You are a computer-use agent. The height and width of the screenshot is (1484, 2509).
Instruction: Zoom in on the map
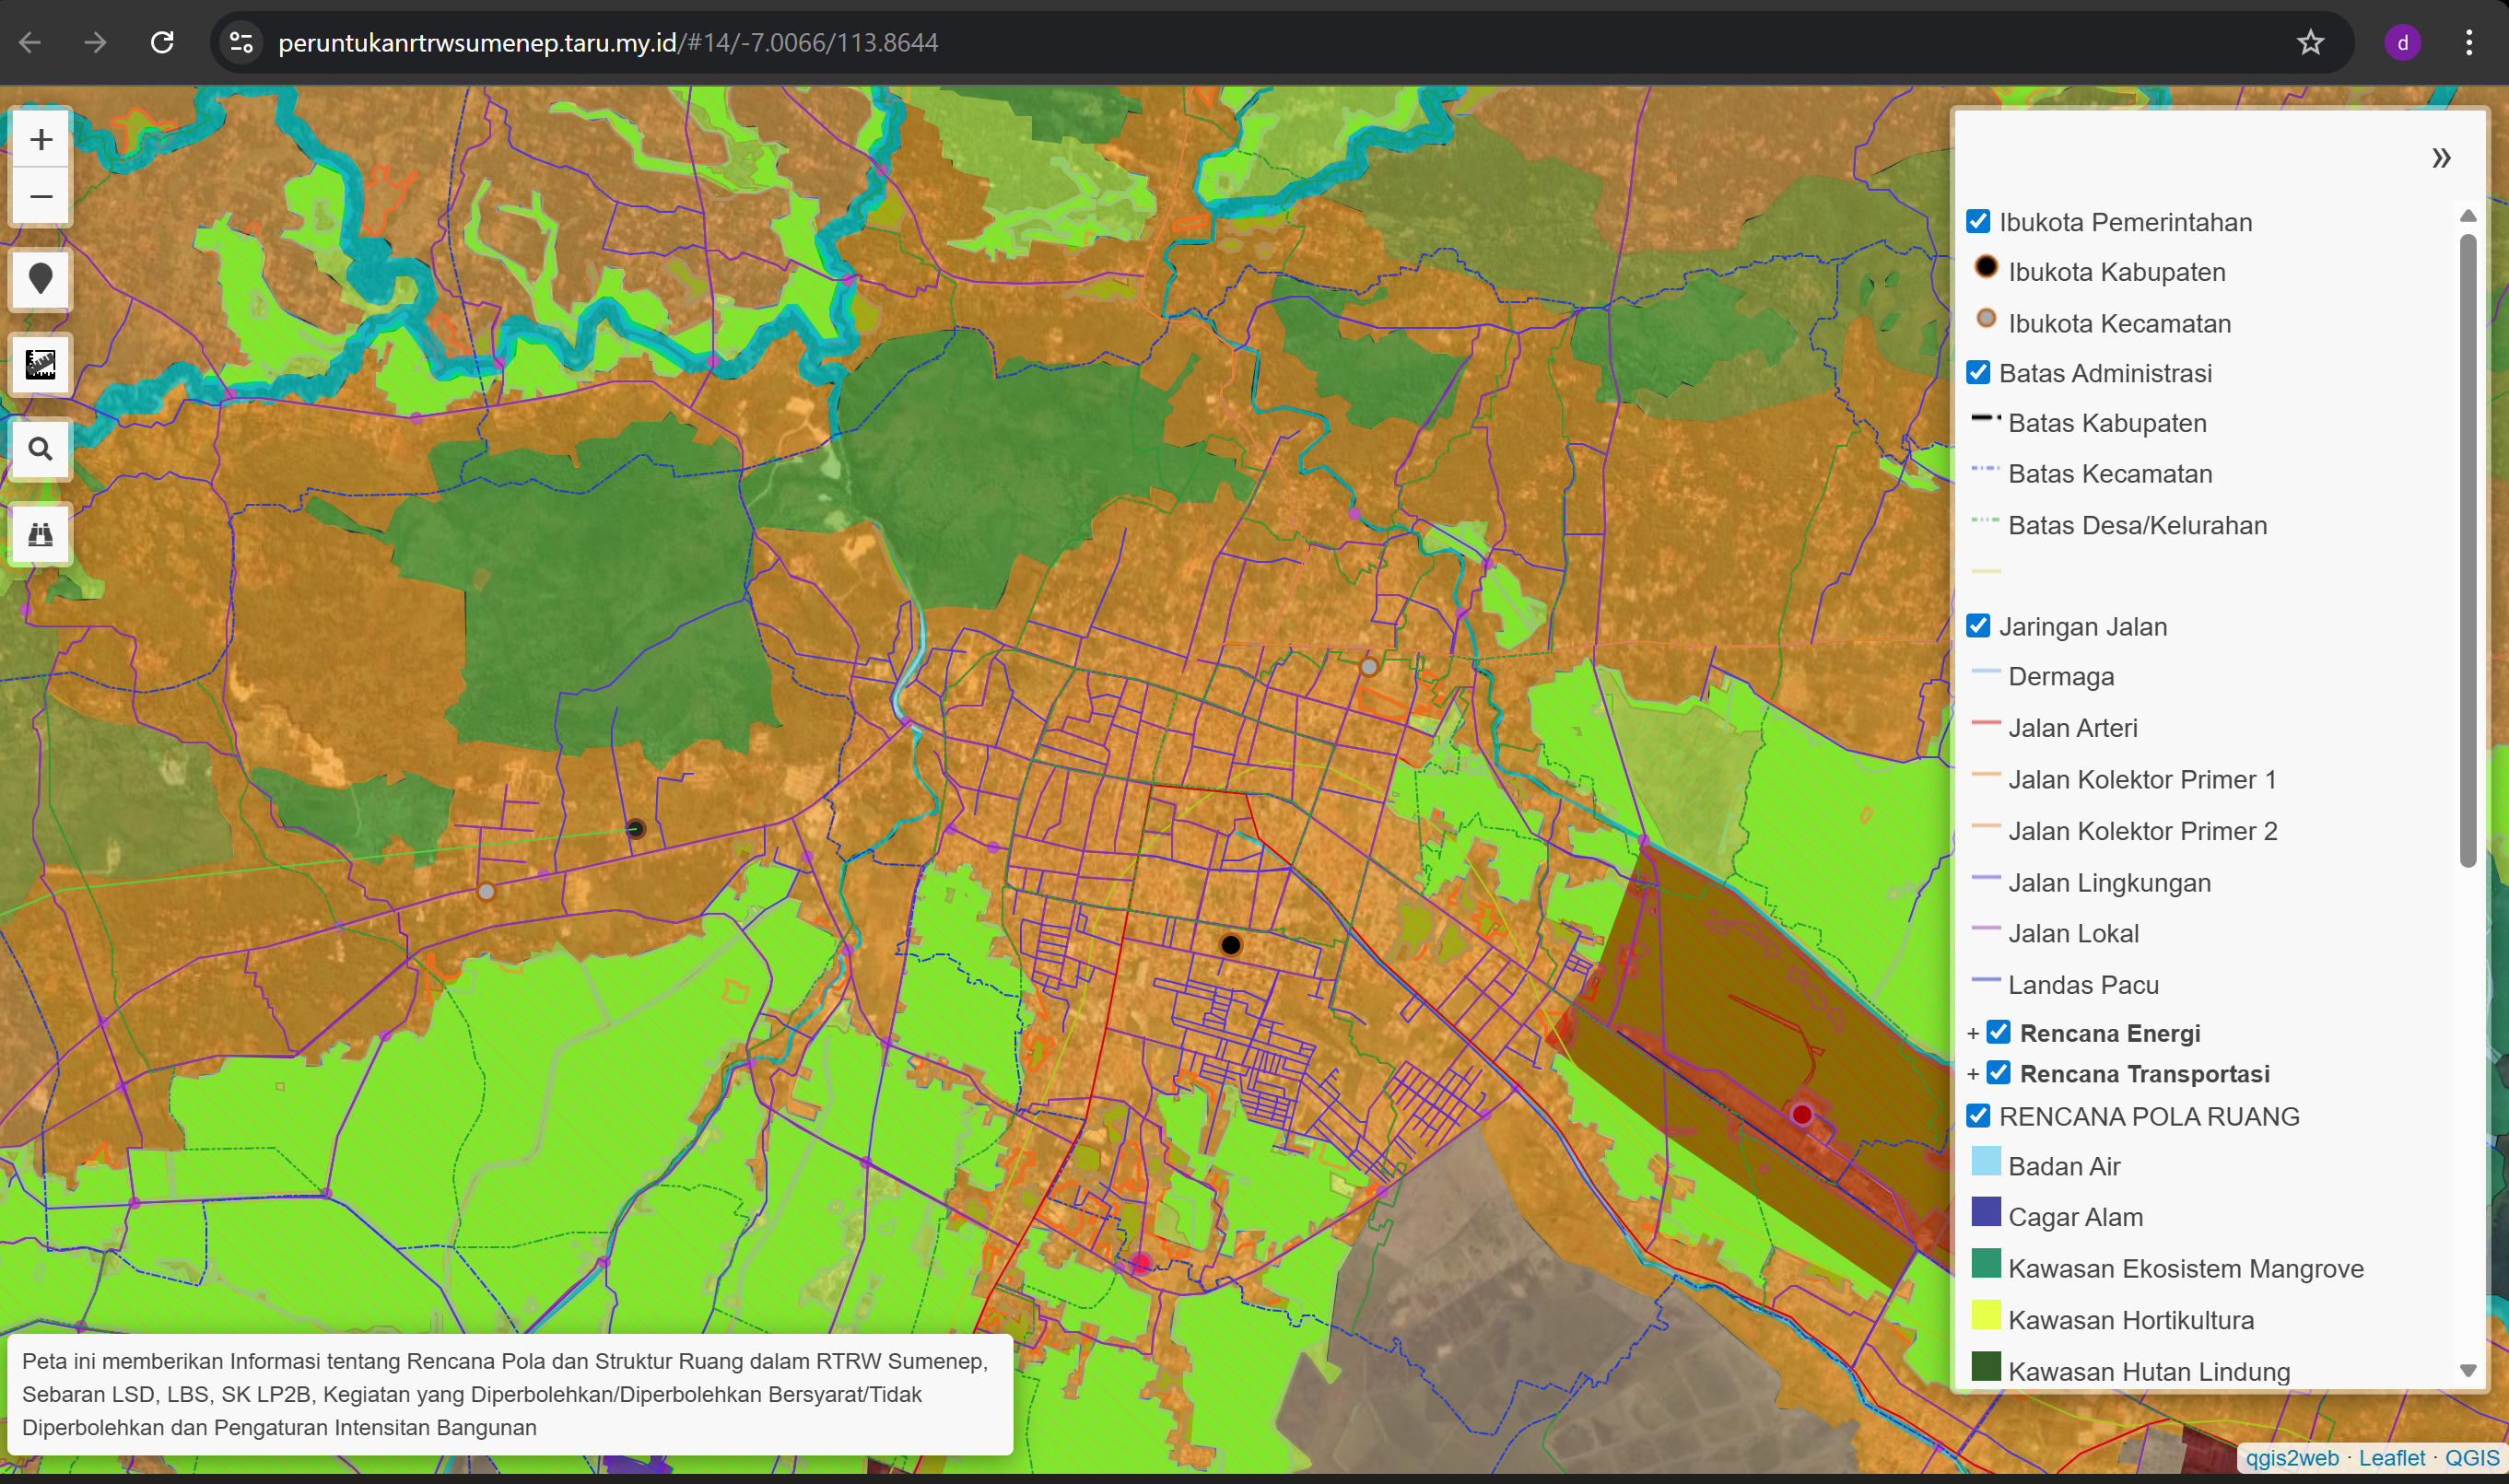click(41, 139)
